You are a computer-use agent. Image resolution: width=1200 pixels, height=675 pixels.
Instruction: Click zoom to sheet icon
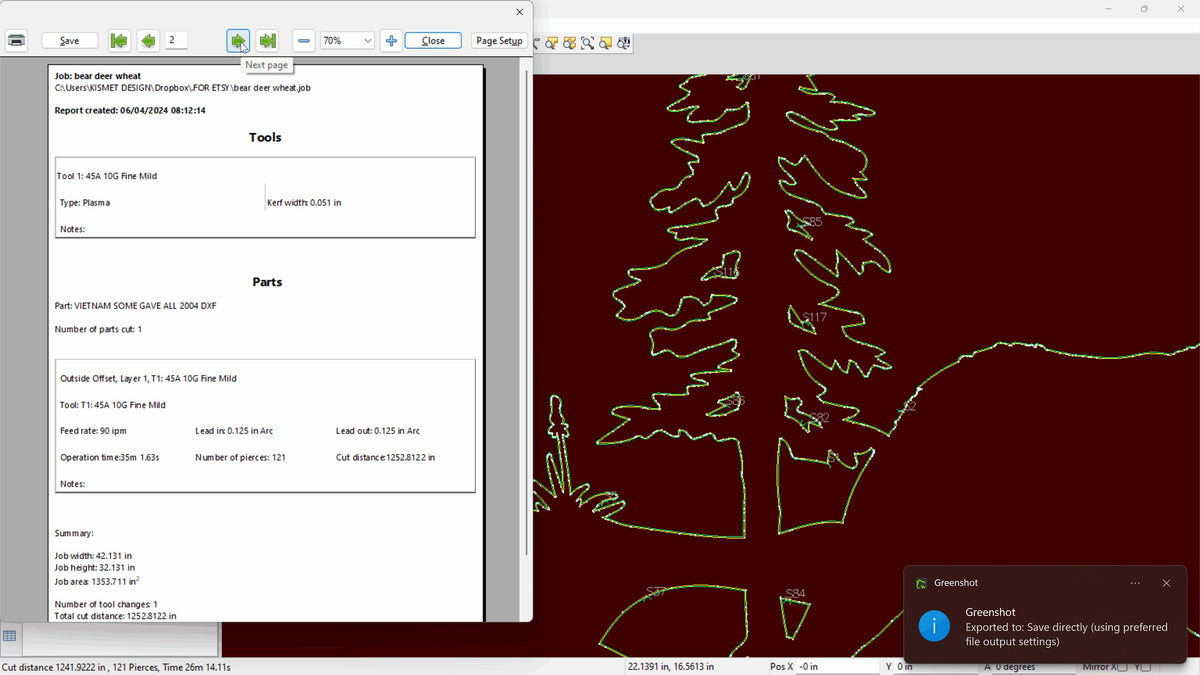click(606, 43)
